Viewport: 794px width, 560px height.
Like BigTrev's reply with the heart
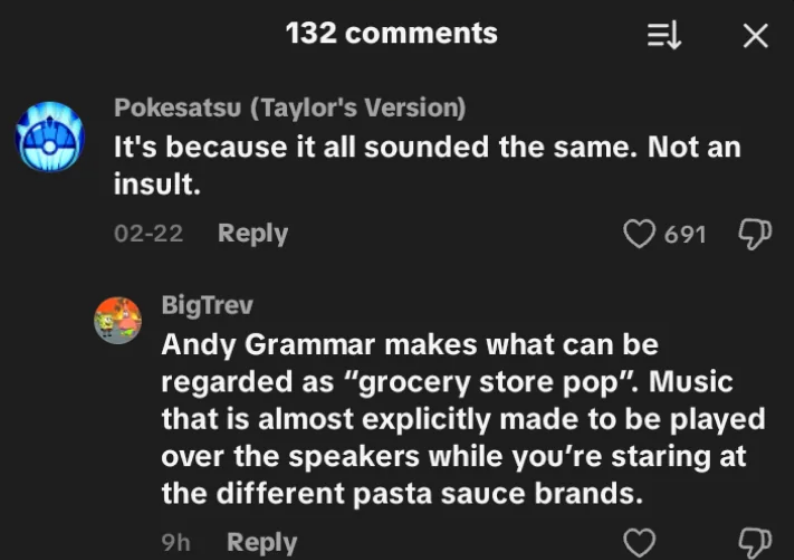click(638, 543)
